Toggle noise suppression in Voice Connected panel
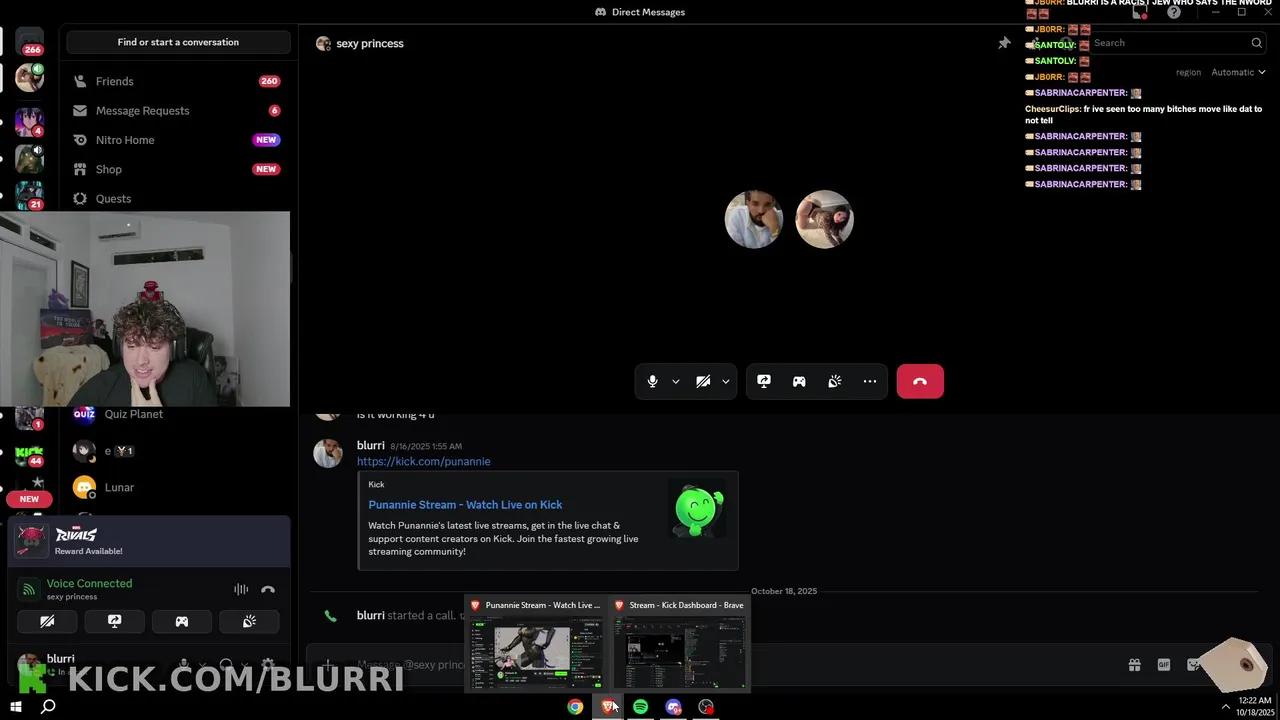Viewport: 1280px width, 720px height. click(241, 590)
